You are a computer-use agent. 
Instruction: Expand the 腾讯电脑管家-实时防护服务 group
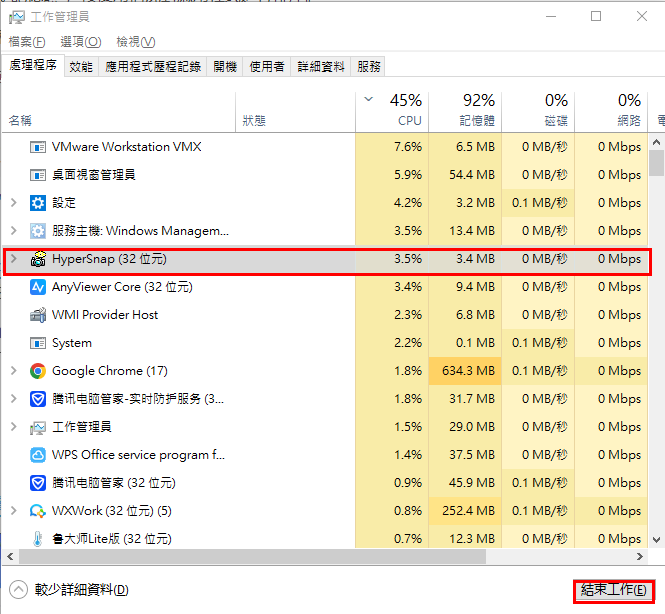click(14, 399)
